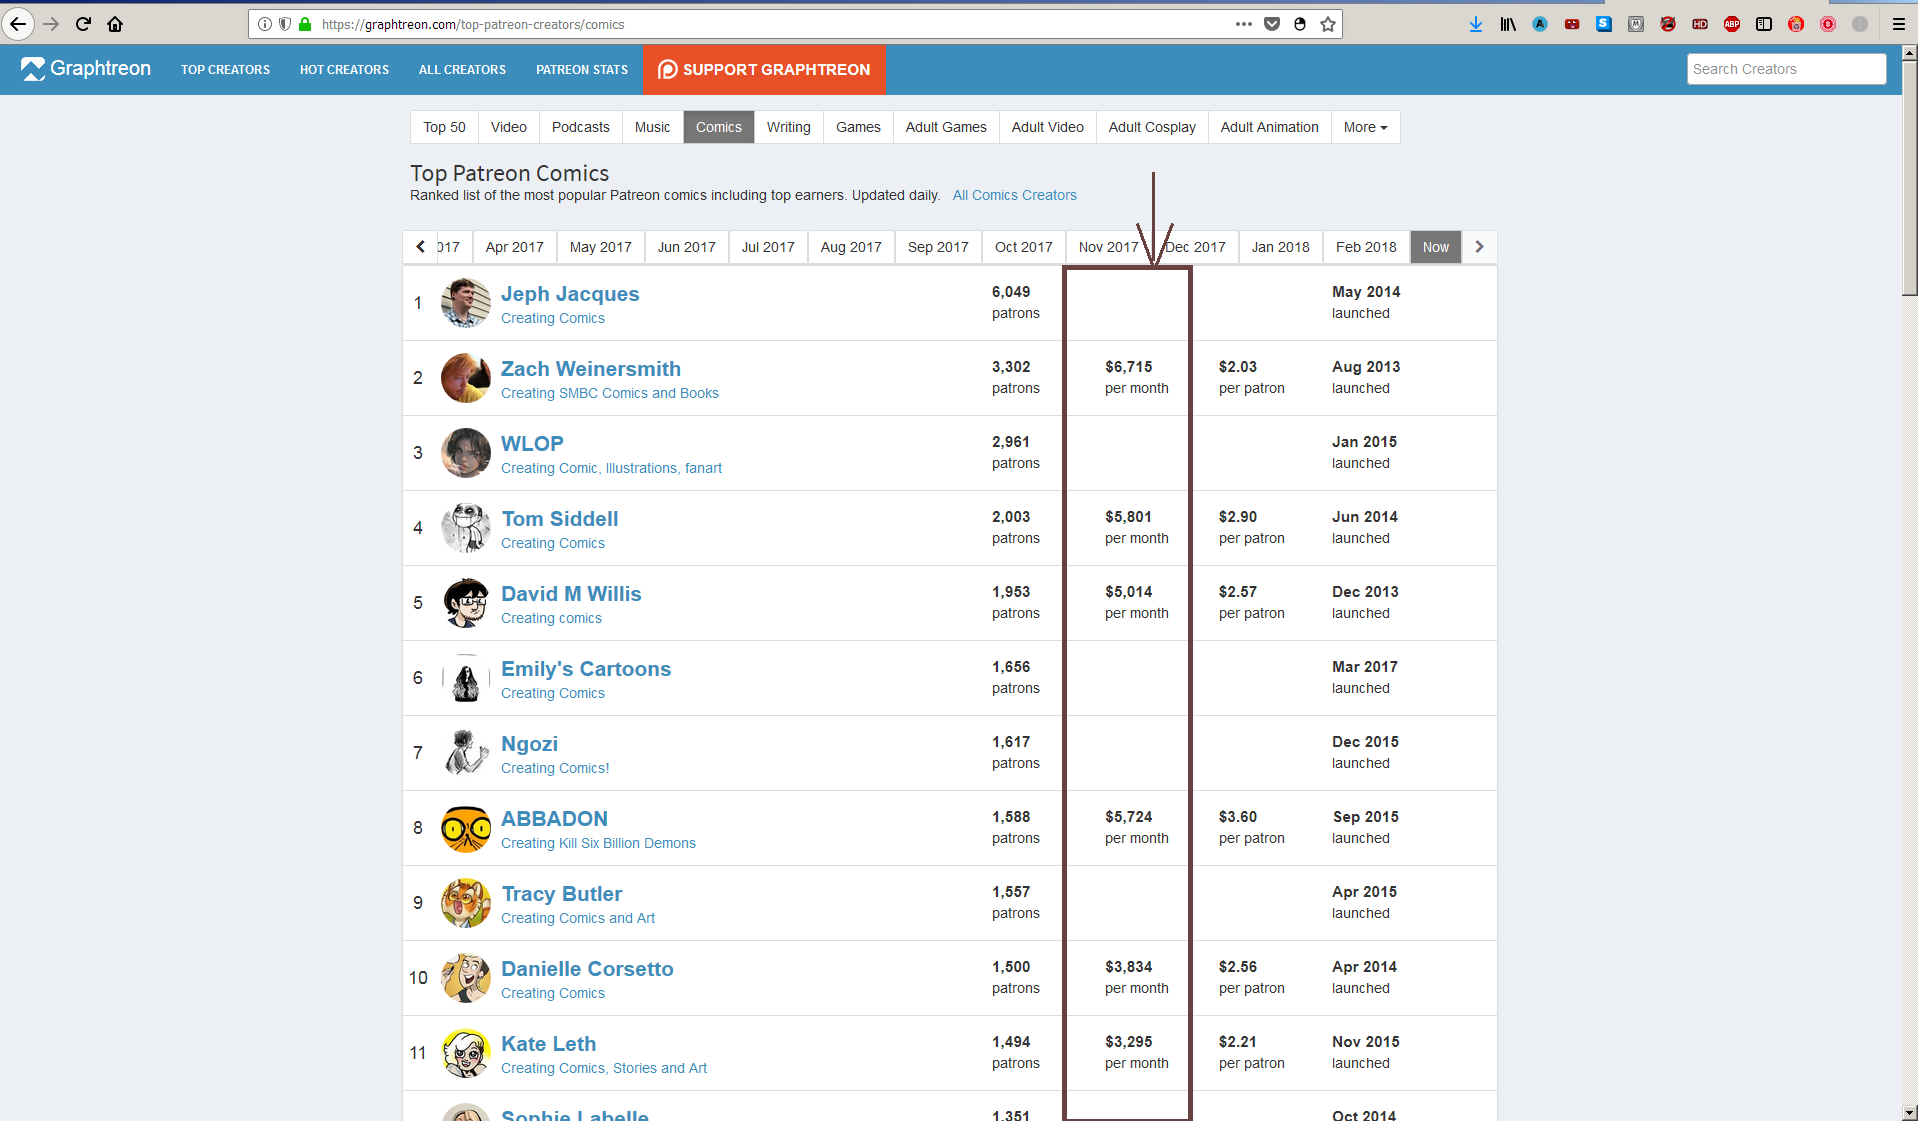
Task: Open All Comics Creators link
Action: [1014, 195]
